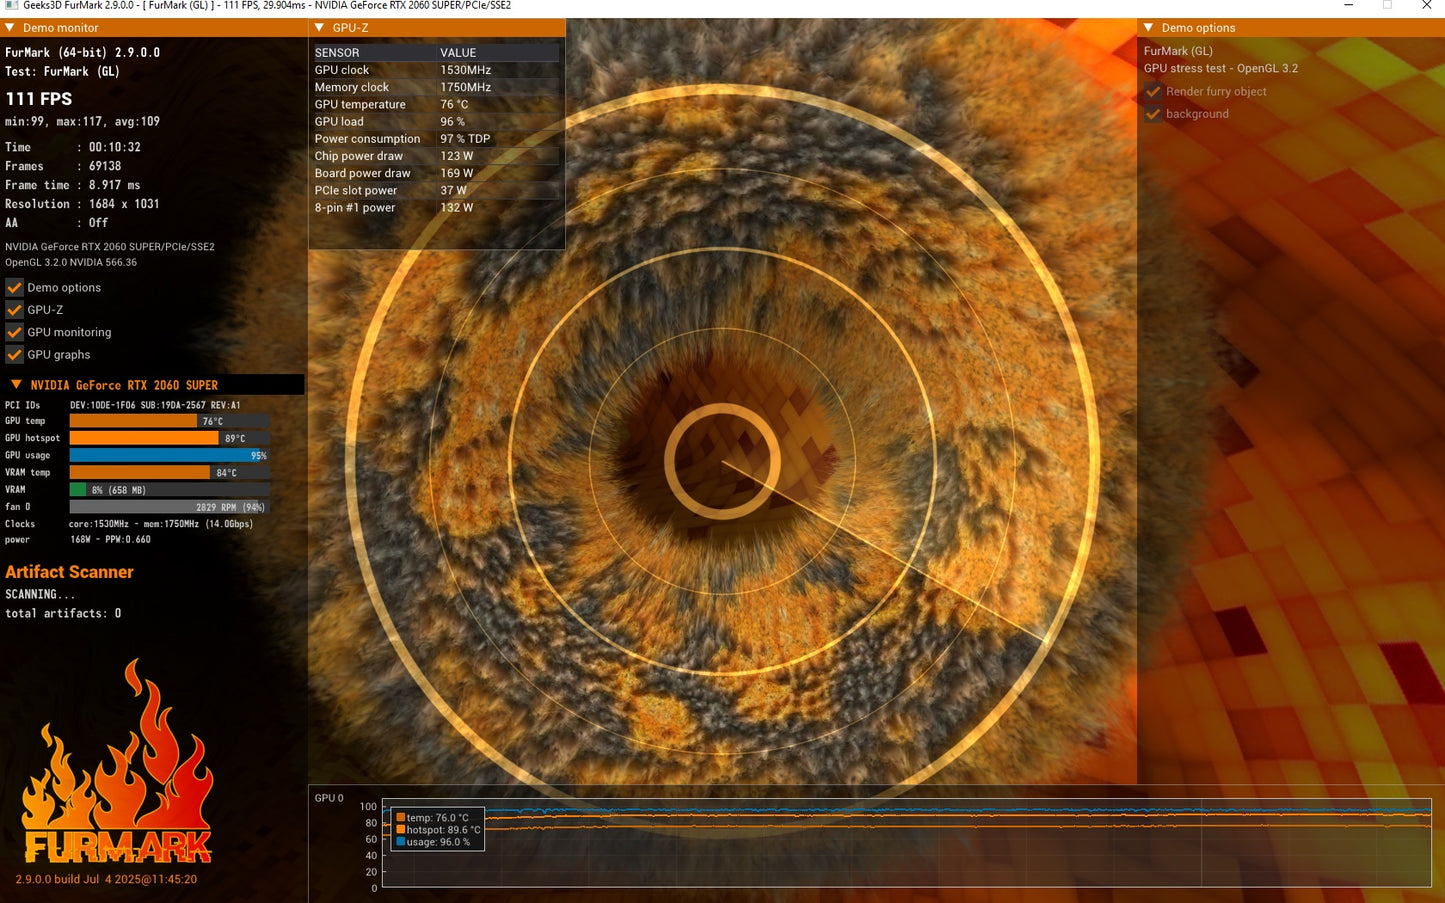The height and width of the screenshot is (903, 1445).
Task: Click the total artifacts: 0 line
Action: (63, 613)
